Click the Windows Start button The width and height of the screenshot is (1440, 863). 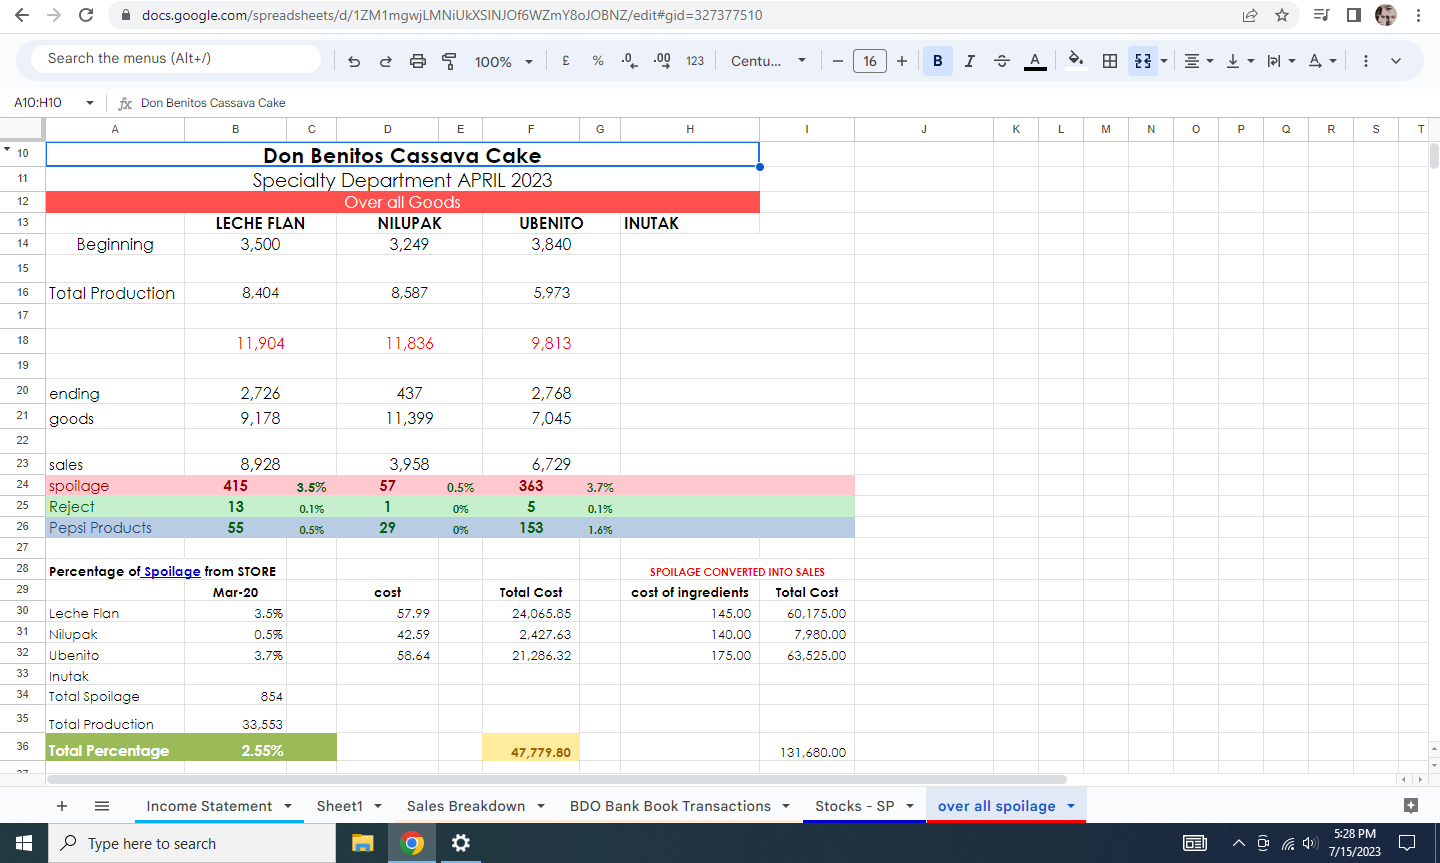click(24, 843)
